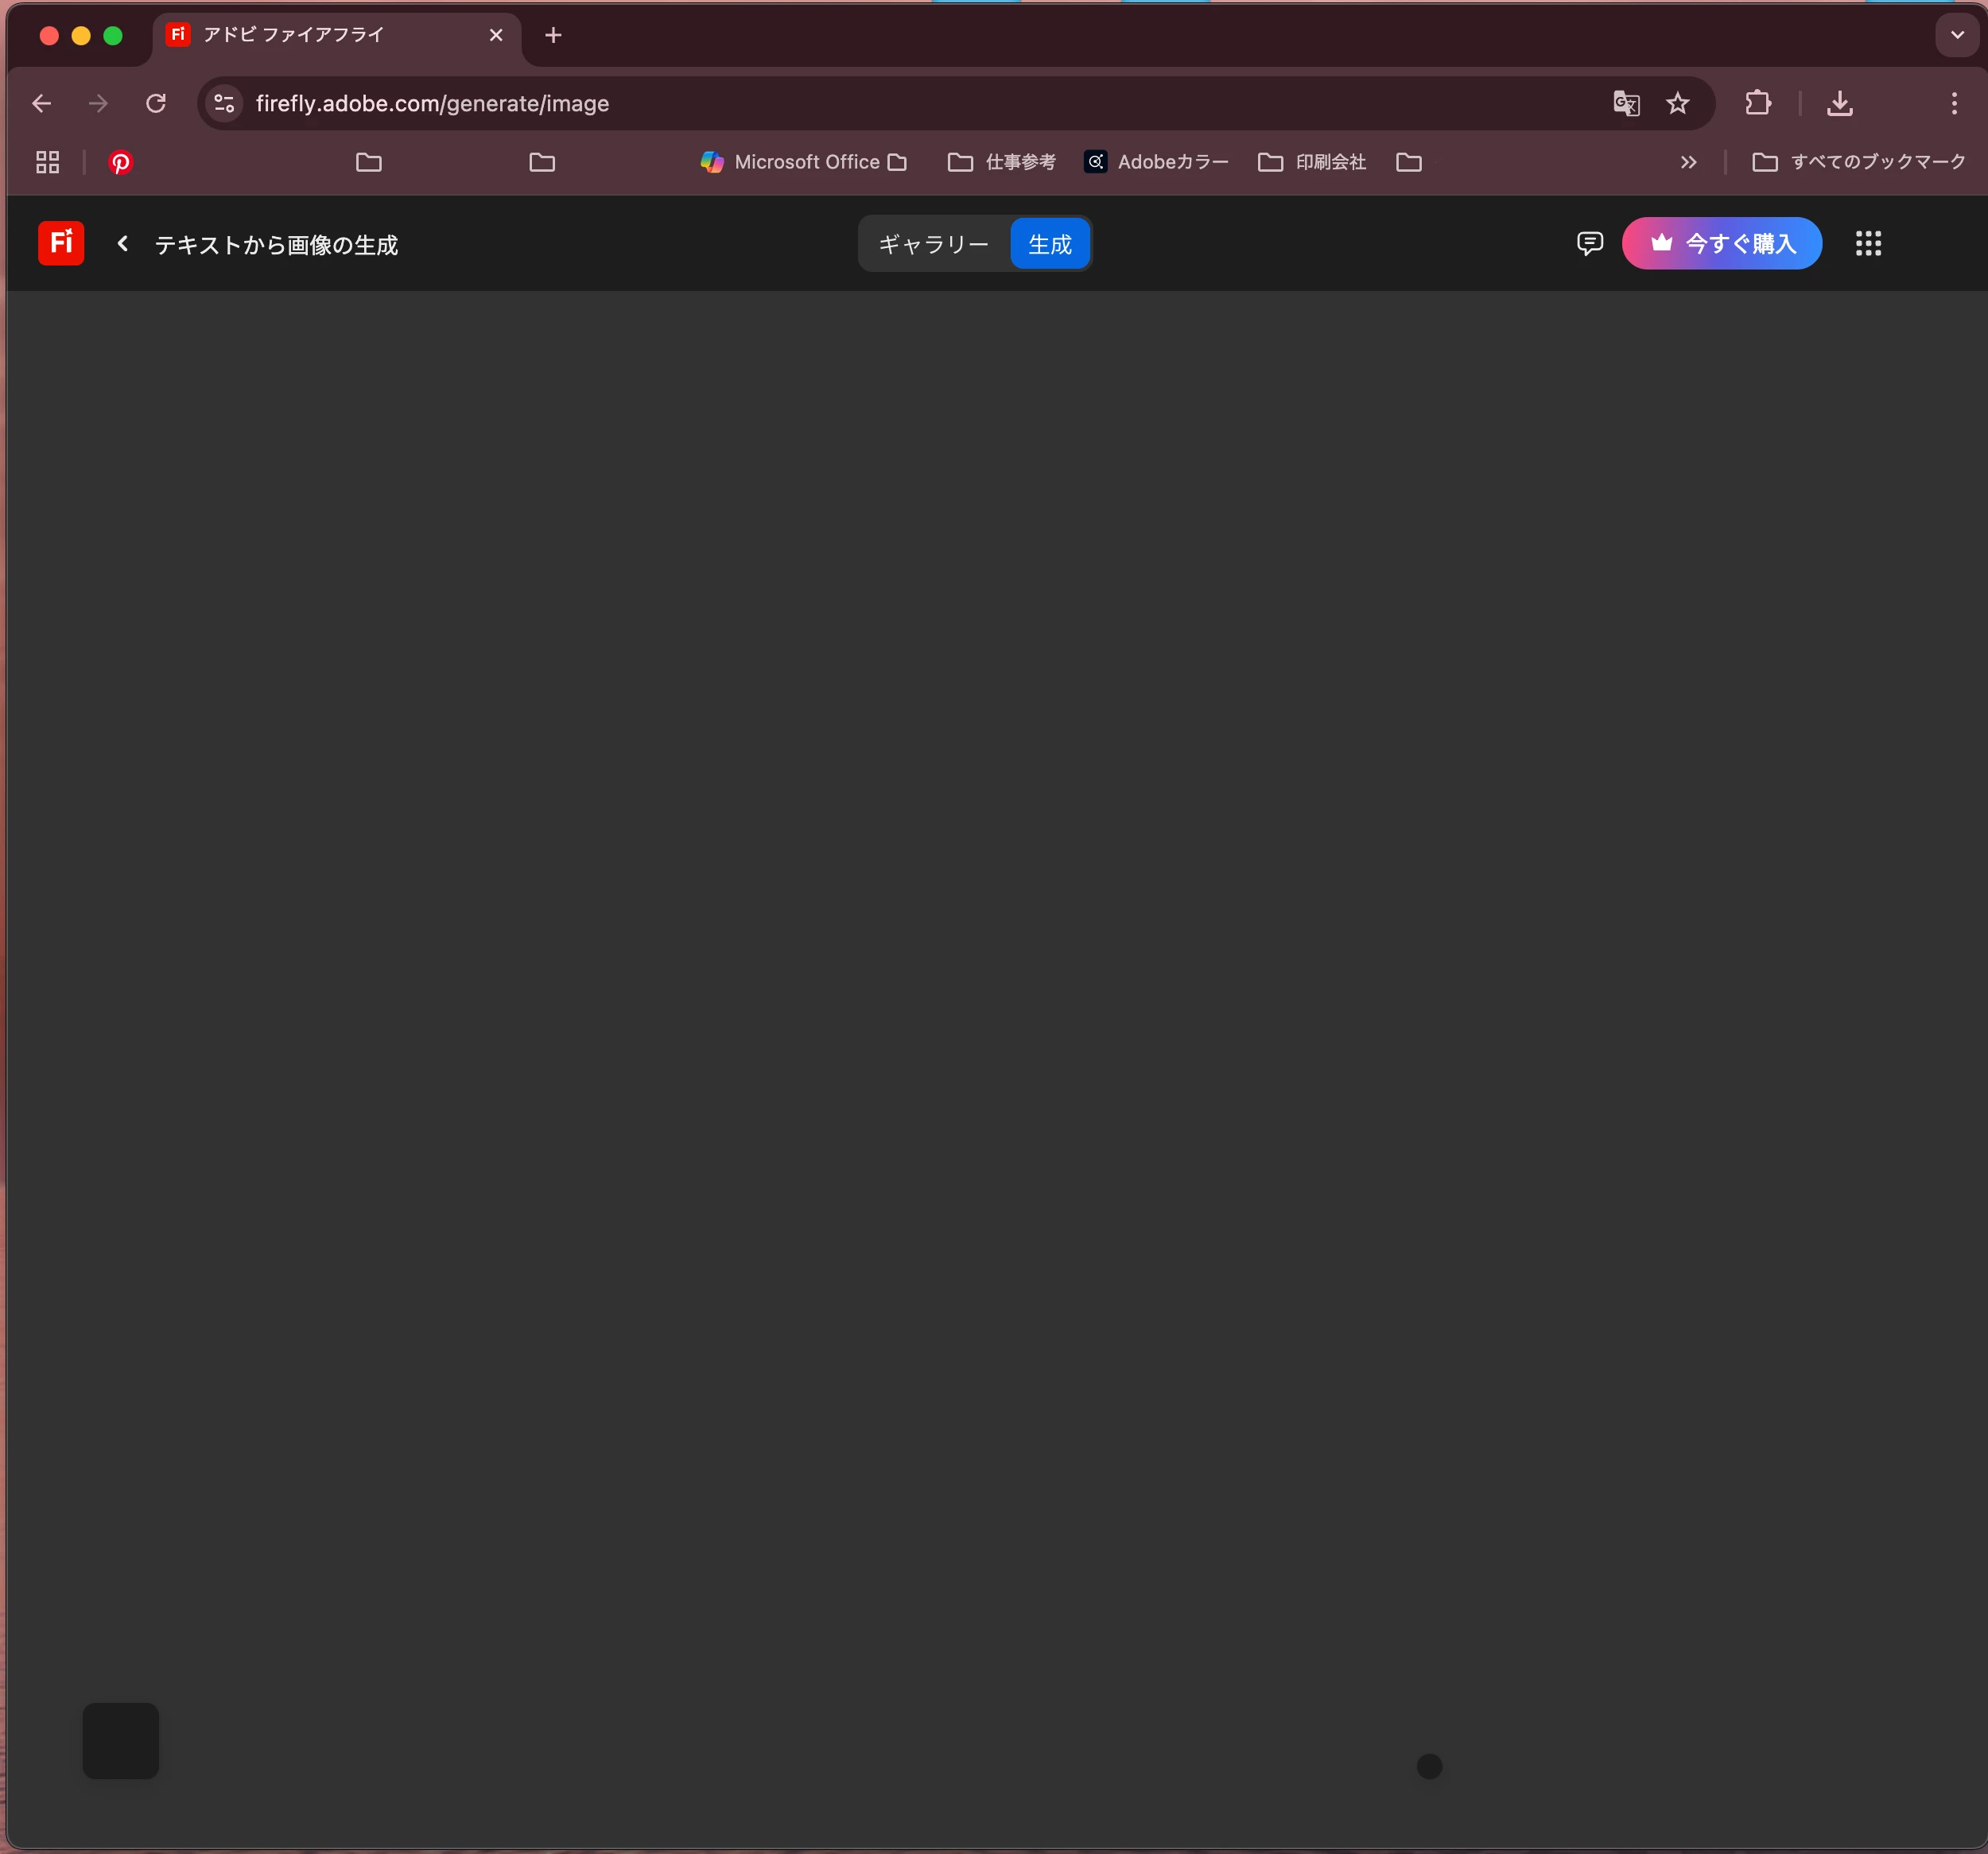Select the 生成 tab
The image size is (1988, 1854).
(1049, 244)
